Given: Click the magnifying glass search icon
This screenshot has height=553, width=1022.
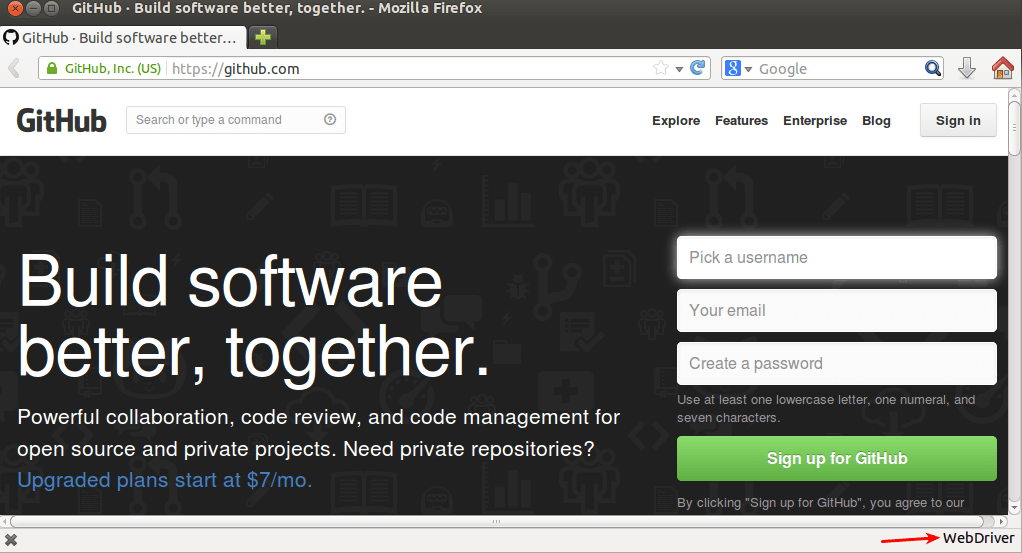Looking at the screenshot, I should 933,68.
